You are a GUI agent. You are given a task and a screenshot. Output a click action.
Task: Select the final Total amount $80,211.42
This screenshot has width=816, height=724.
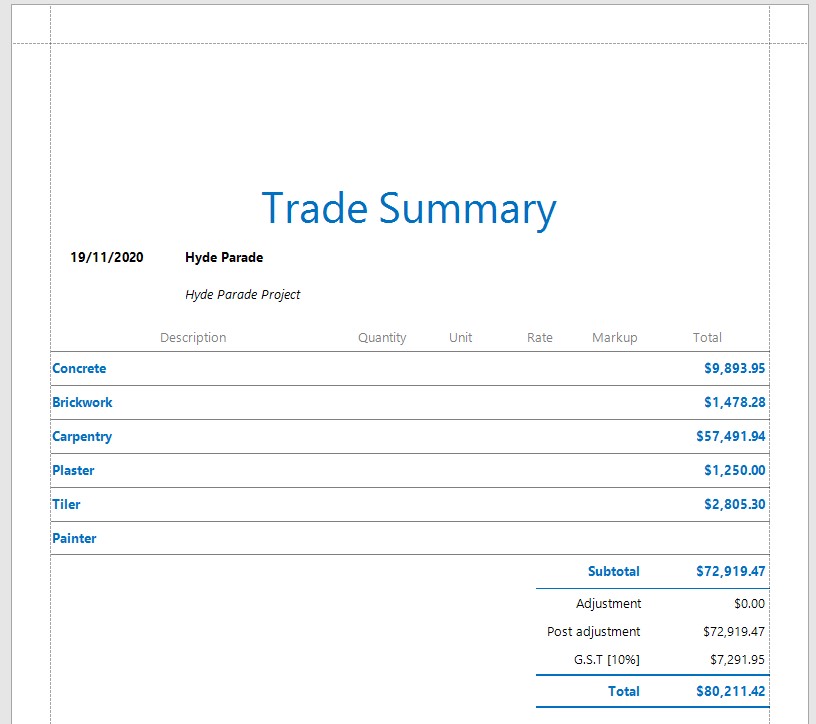[730, 691]
